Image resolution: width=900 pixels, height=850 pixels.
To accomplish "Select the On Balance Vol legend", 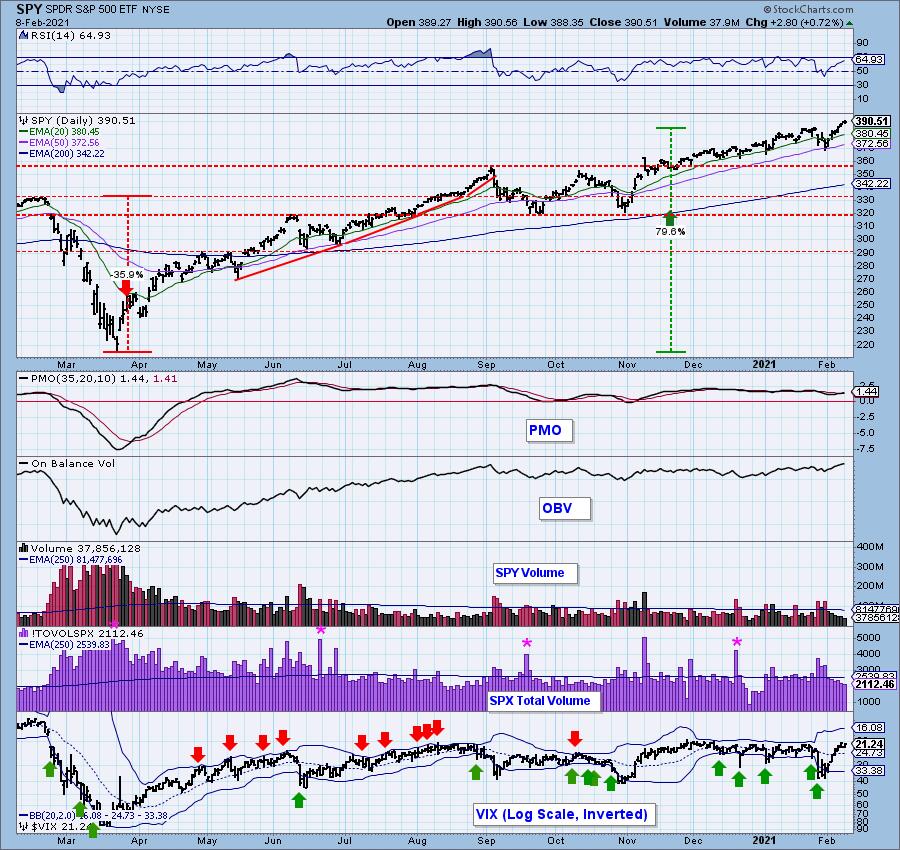I will coord(67,463).
